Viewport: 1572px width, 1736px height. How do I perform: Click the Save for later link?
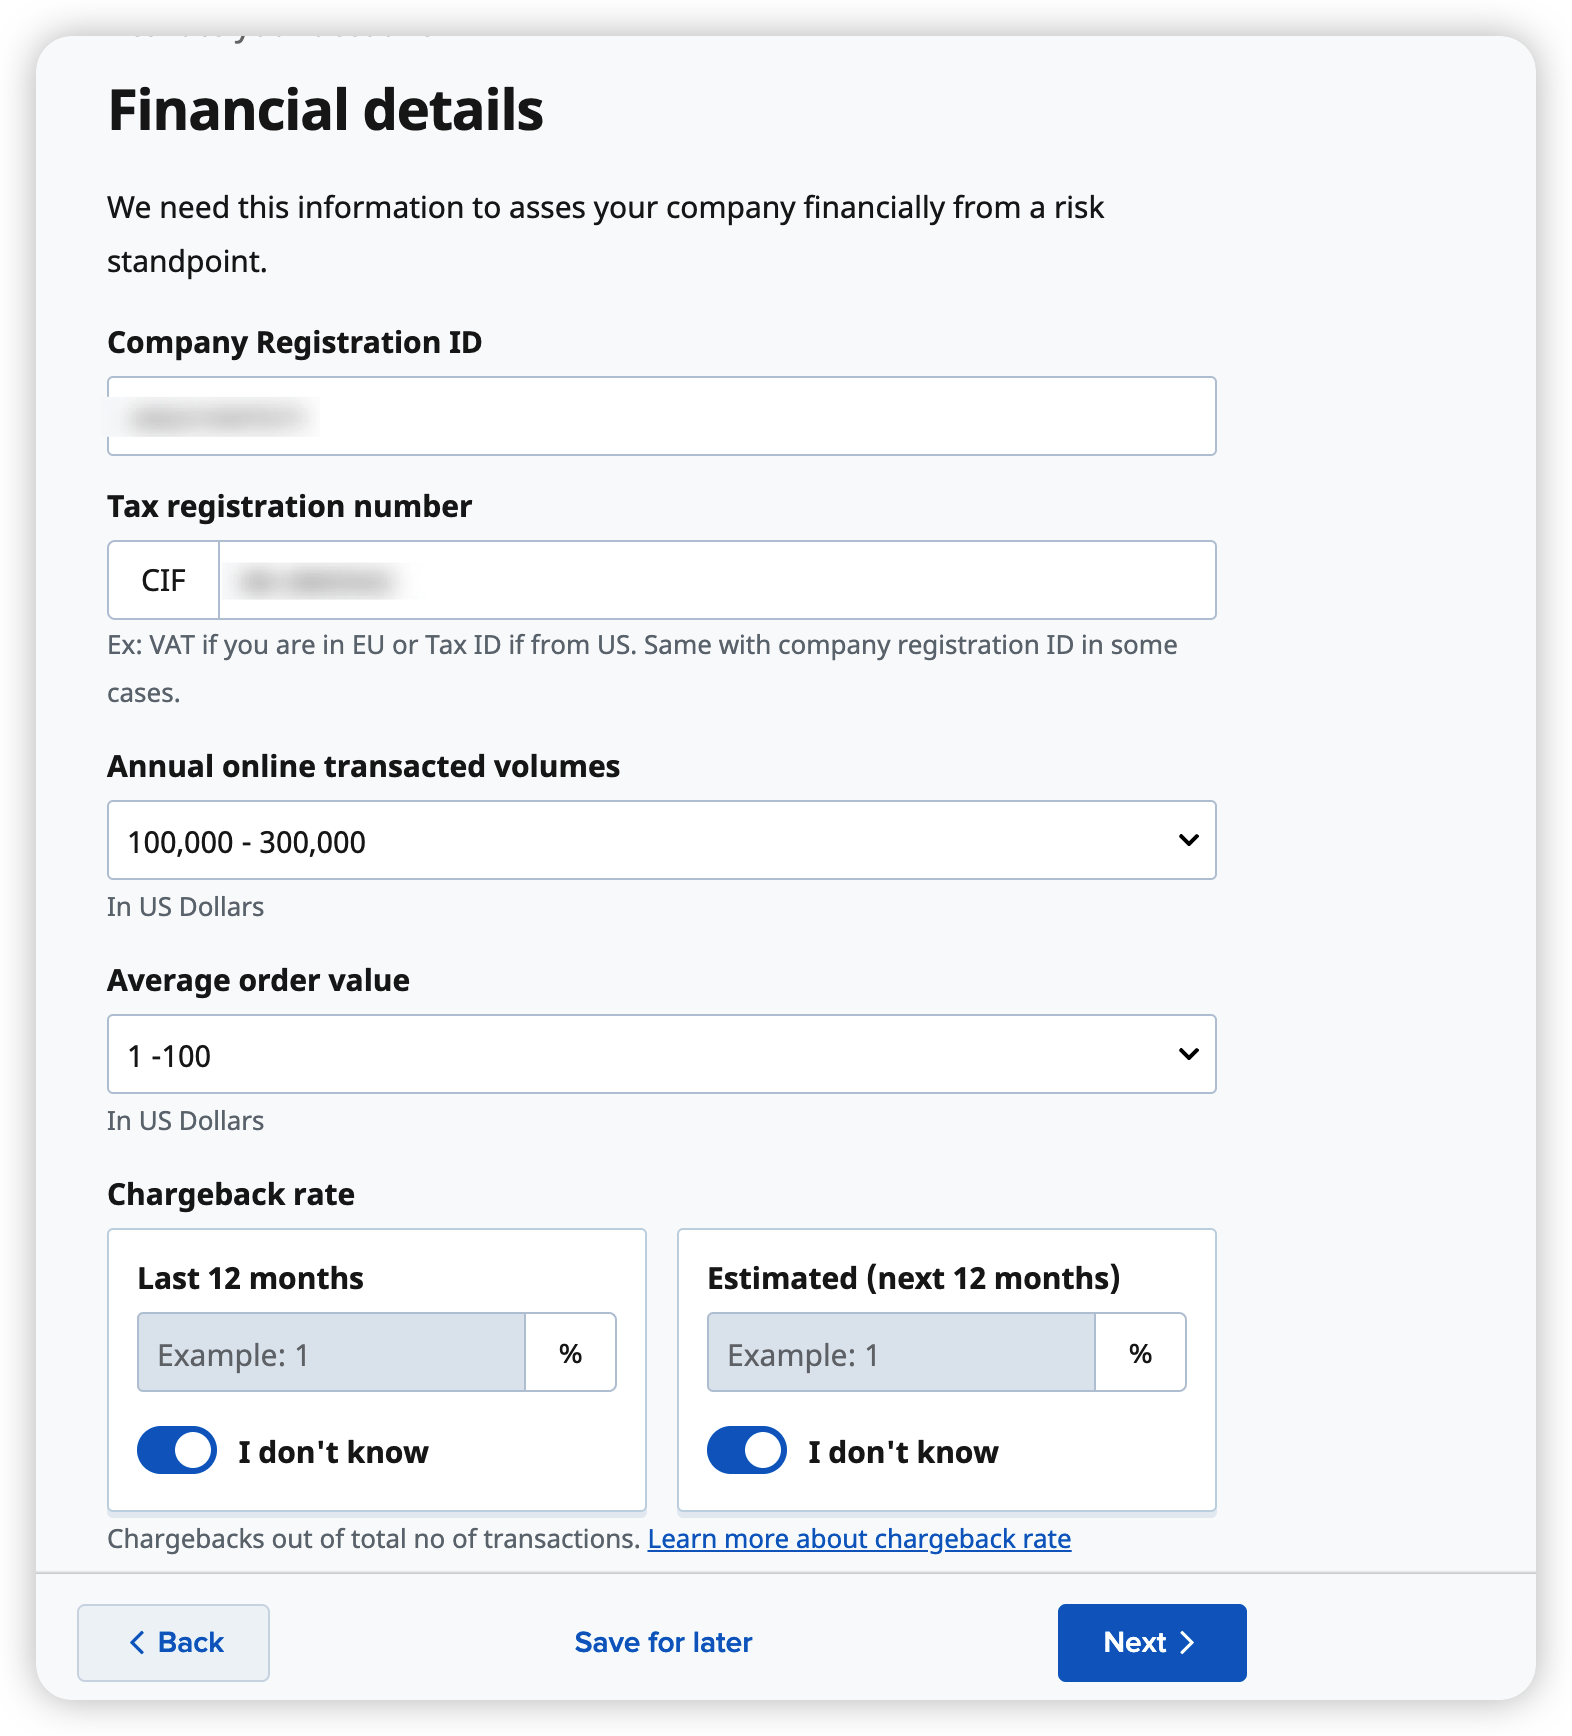(x=663, y=1642)
